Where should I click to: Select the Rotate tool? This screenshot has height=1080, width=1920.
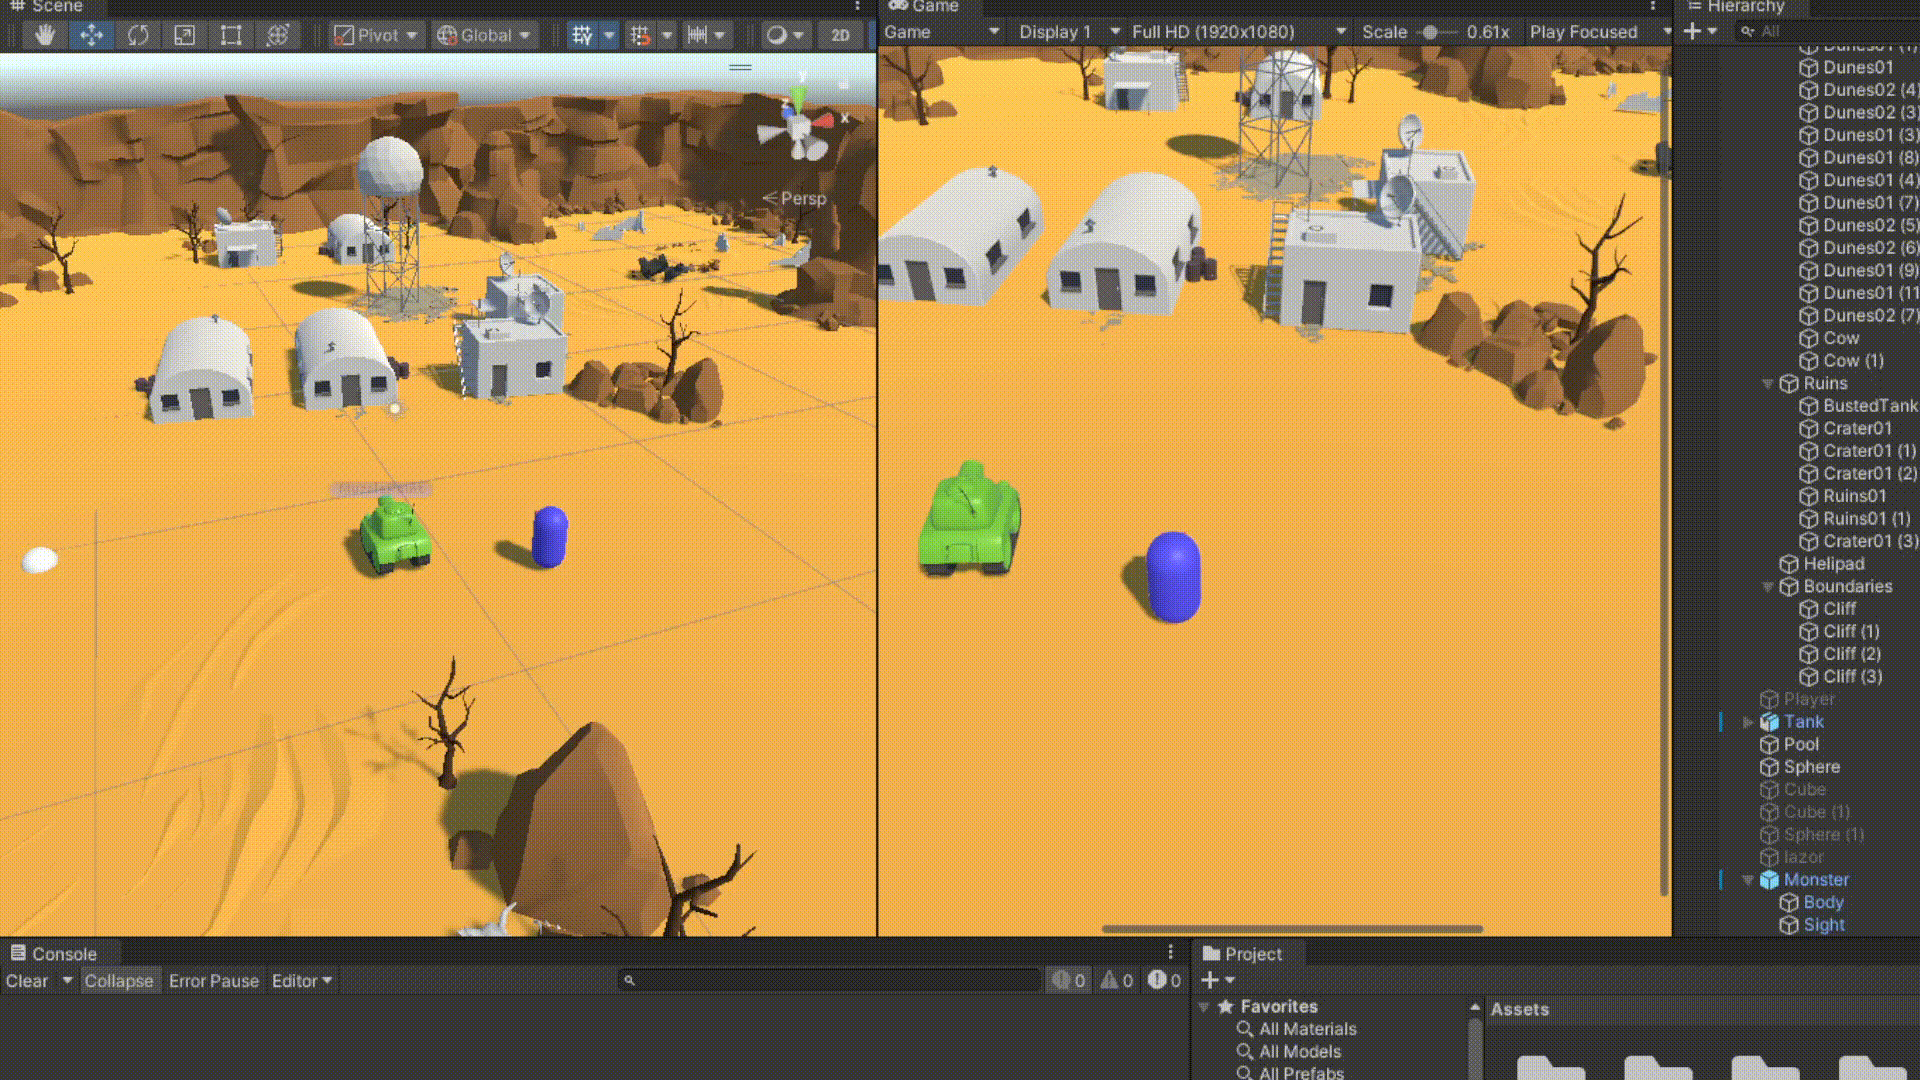[x=138, y=36]
